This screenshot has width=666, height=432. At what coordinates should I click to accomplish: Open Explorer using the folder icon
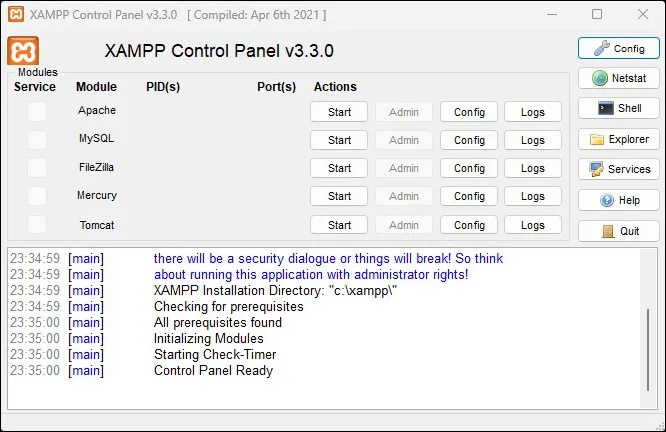point(598,139)
